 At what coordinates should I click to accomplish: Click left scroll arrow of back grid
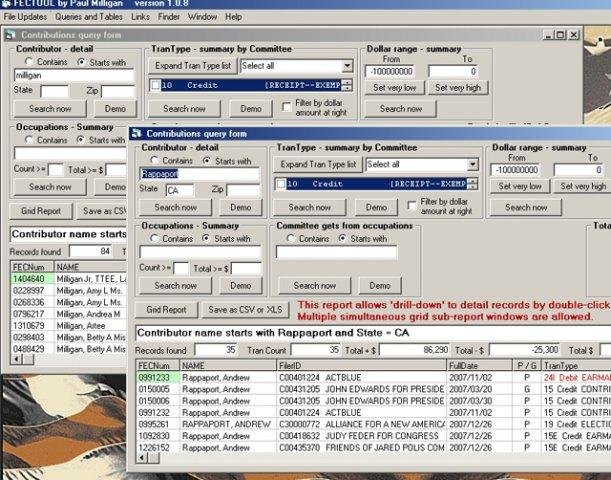16,359
